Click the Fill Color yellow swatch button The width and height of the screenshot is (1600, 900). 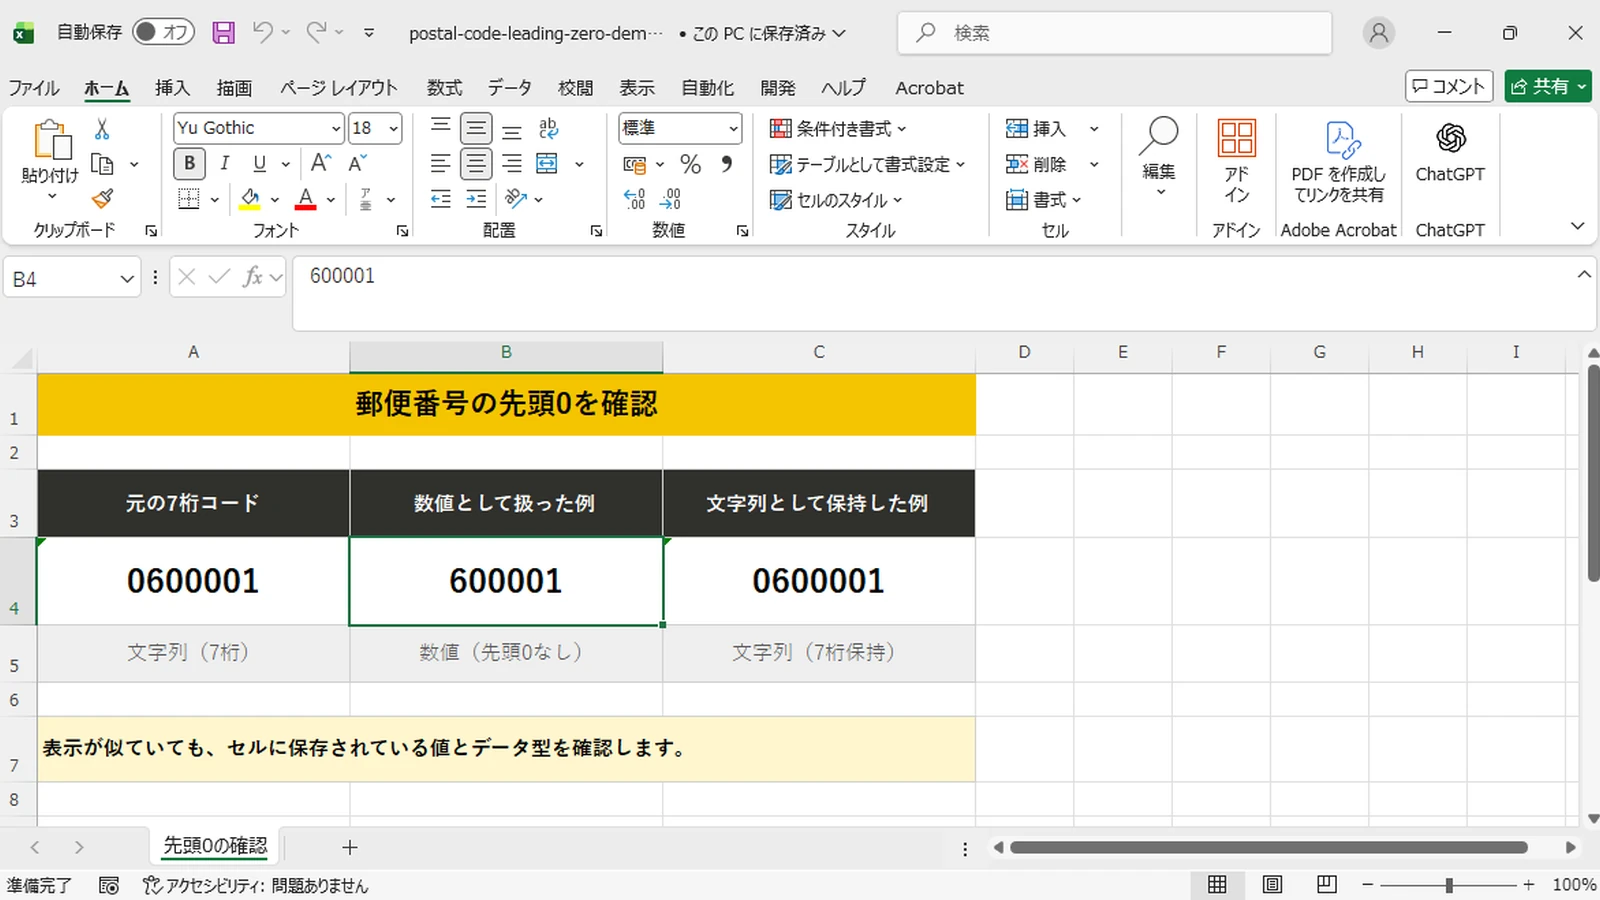[x=250, y=199]
